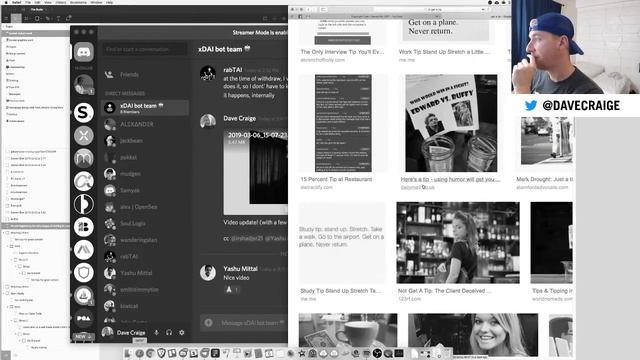This screenshot has height=360, width=640.
Task: Focus the Find or start a conversation box
Action: (144, 49)
